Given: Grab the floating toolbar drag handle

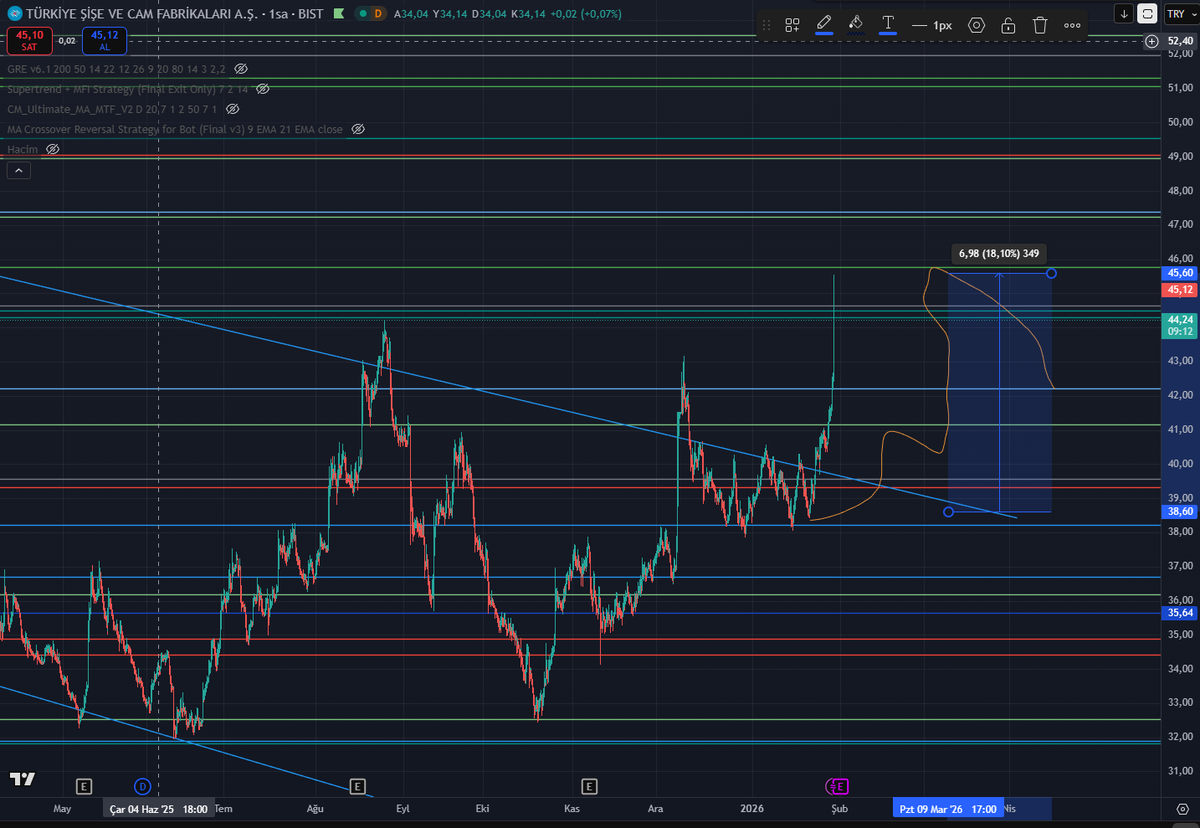Looking at the screenshot, I should [767, 25].
